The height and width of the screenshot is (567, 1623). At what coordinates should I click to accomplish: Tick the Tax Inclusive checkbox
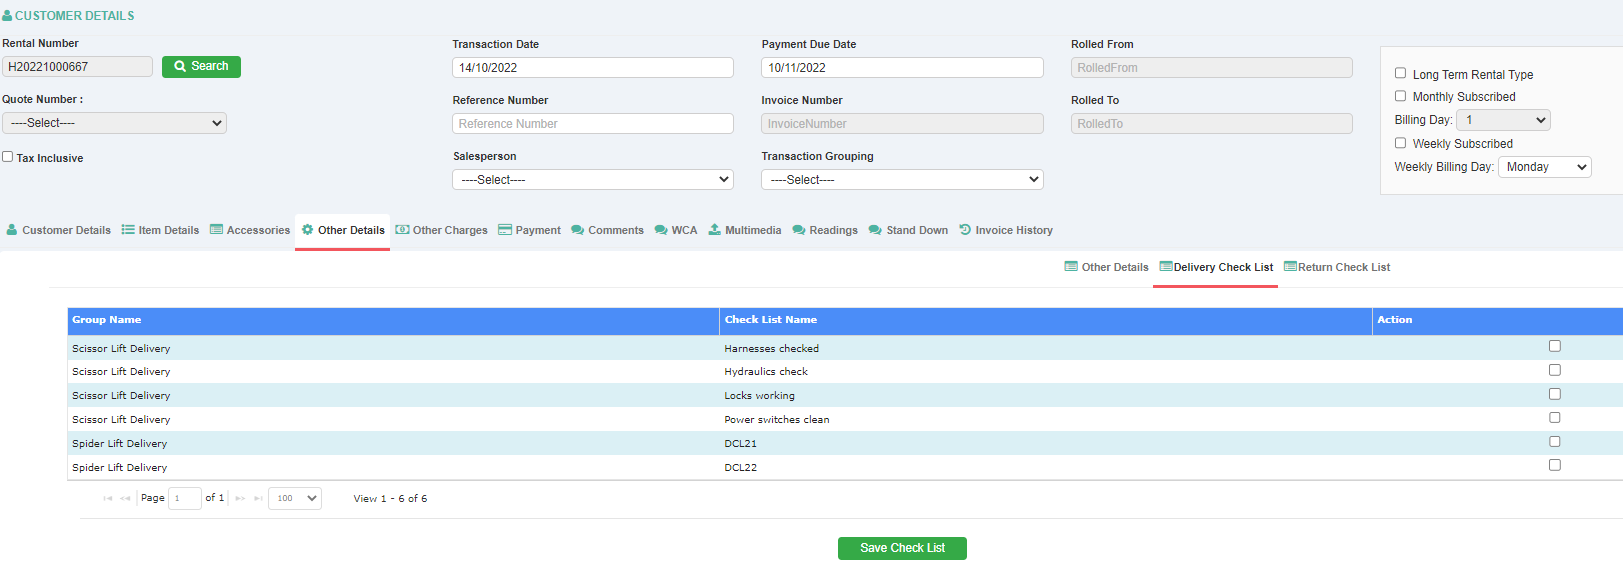pyautogui.click(x=8, y=157)
